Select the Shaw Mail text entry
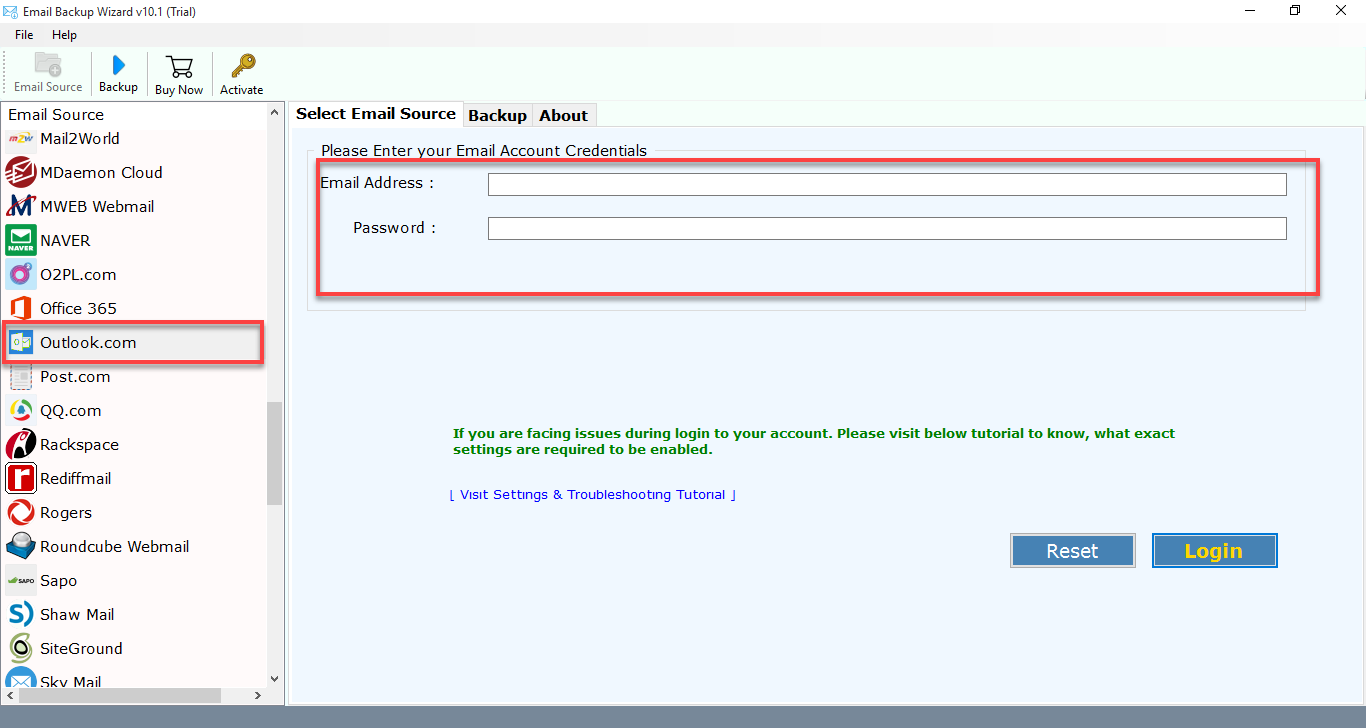The width and height of the screenshot is (1366, 728). 77,614
